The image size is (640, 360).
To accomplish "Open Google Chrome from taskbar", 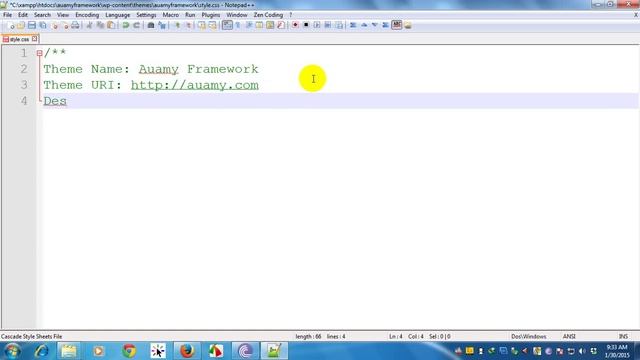I will 129,351.
